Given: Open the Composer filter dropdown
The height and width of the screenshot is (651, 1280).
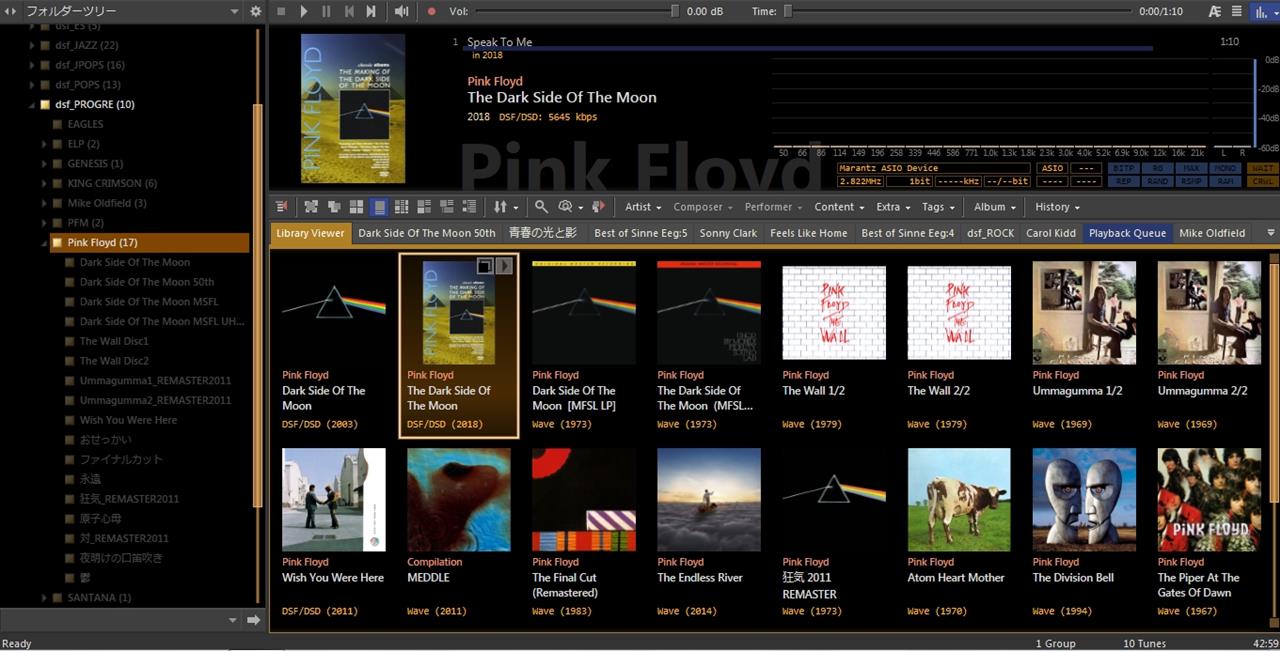Looking at the screenshot, I should (703, 207).
